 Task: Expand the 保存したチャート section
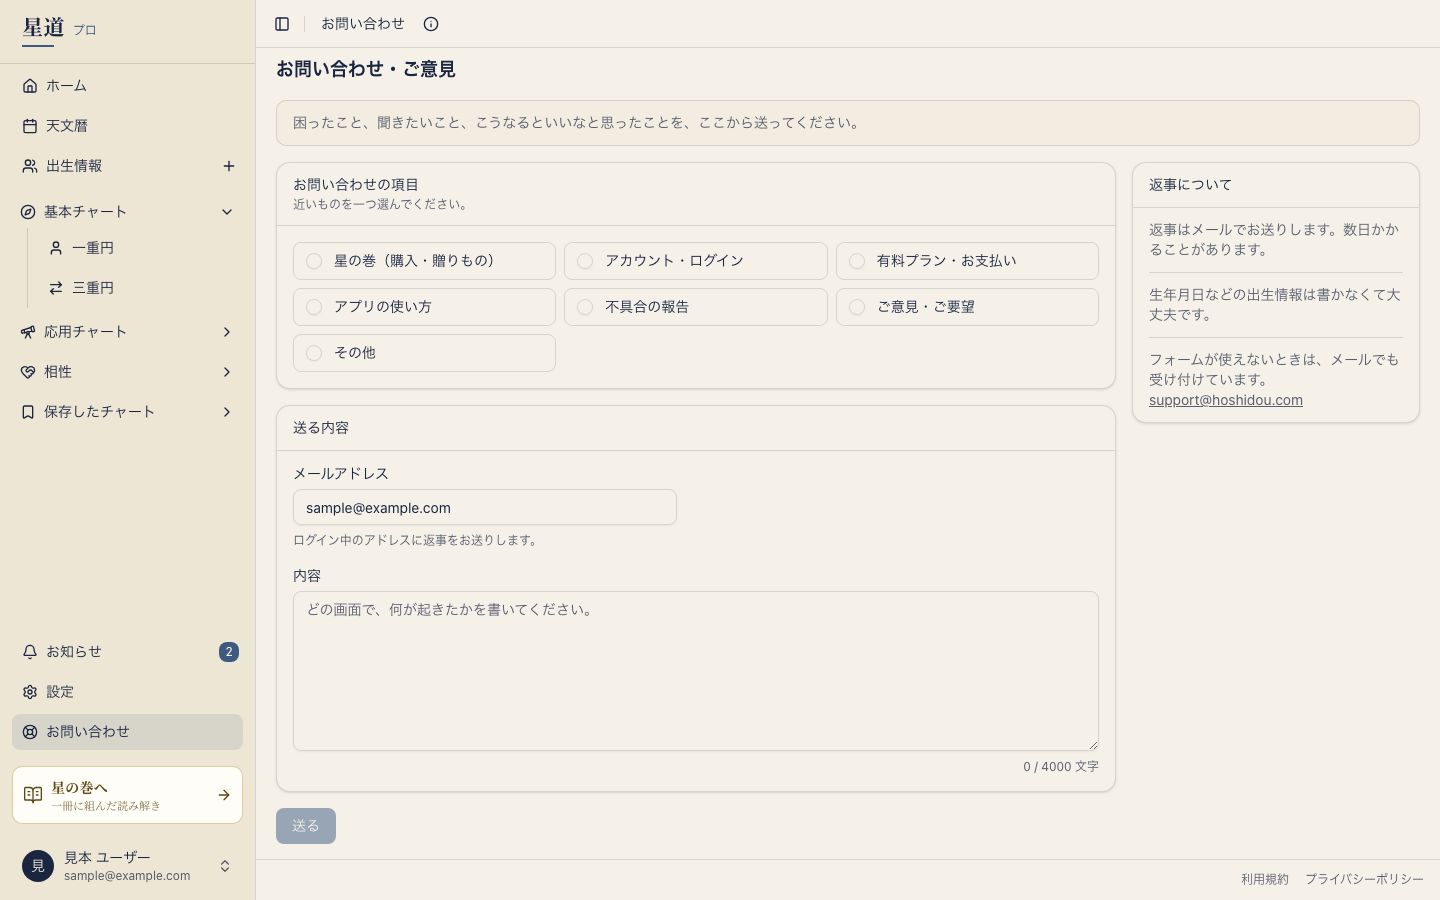click(127, 412)
